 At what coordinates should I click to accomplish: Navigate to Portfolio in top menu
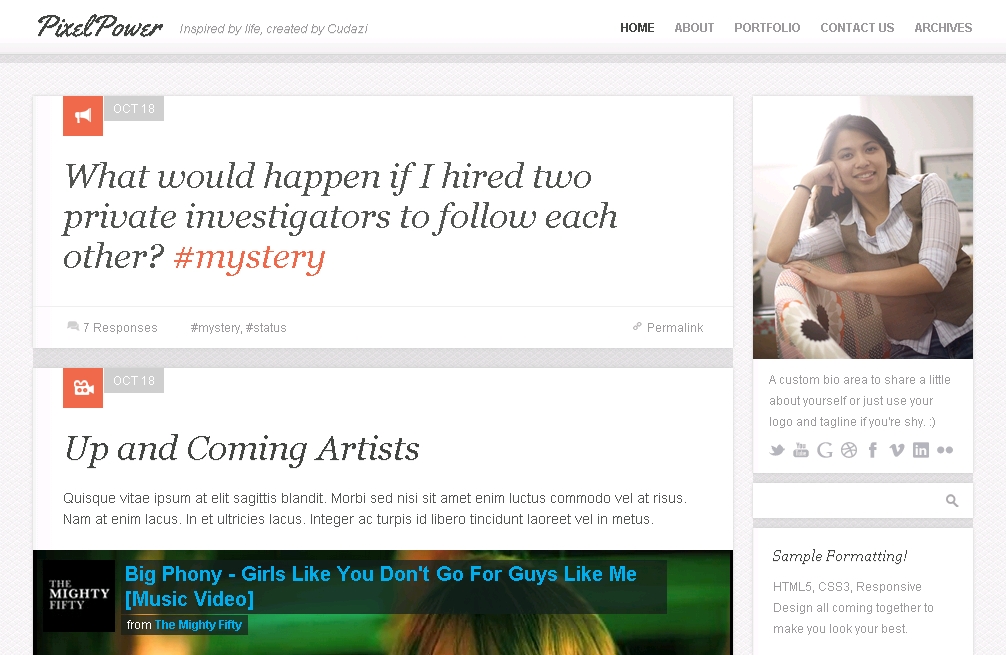767,28
